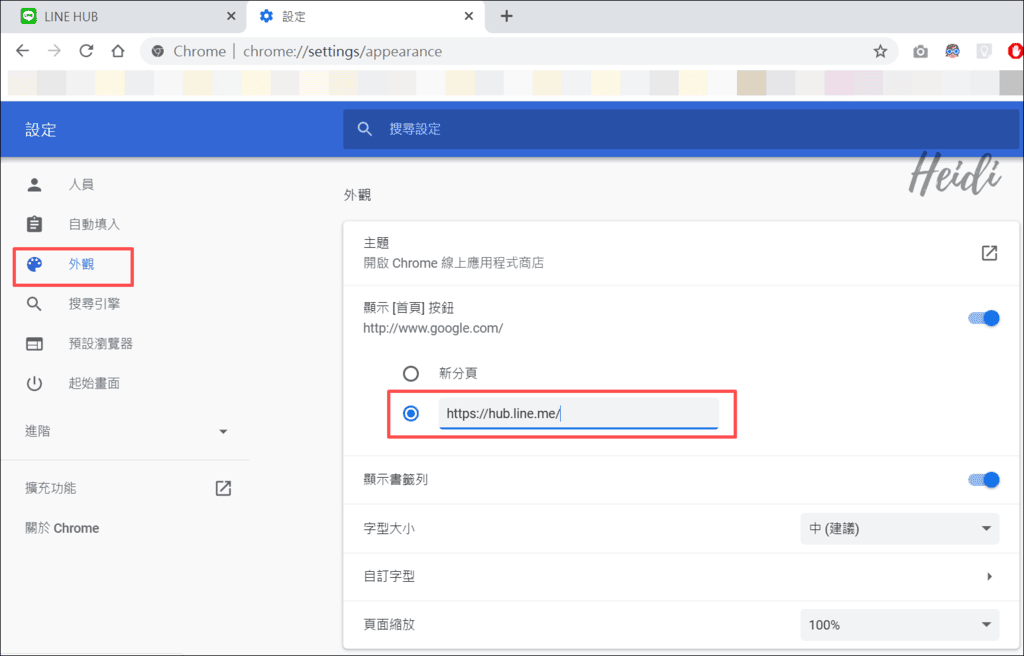Toggle 顯示 [首頁] 按鈕 switch
The image size is (1024, 656).
pos(984,318)
